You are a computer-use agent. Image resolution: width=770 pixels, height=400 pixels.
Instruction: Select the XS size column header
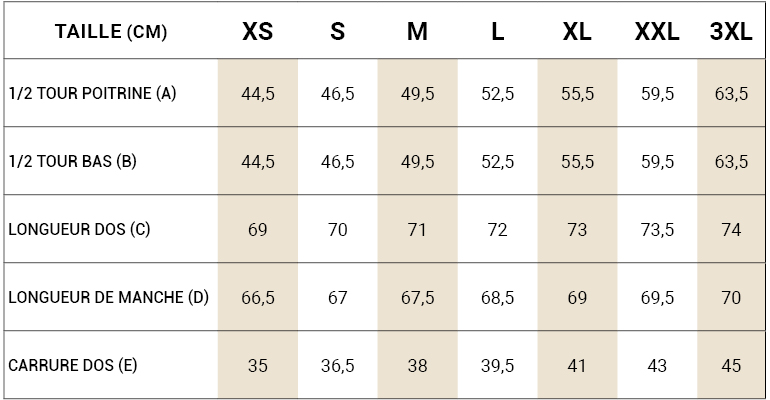[x=258, y=32]
